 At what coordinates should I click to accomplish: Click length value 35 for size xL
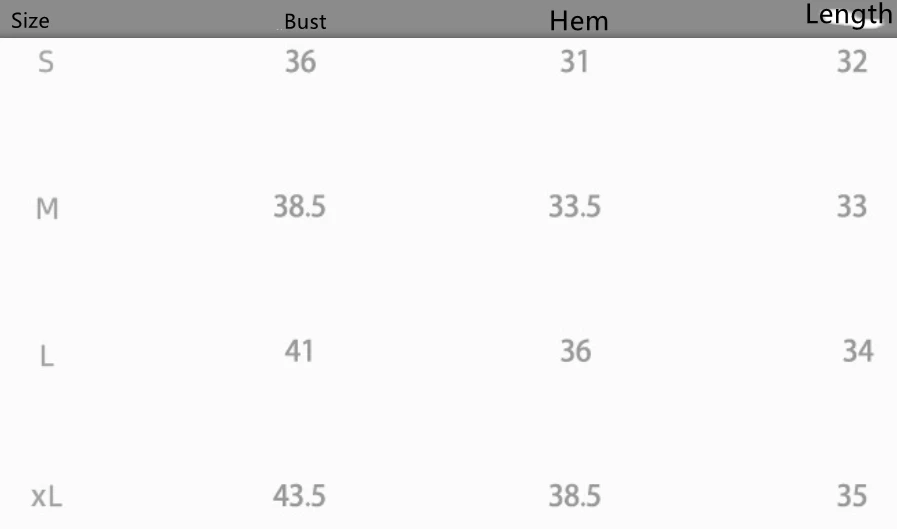click(x=852, y=495)
